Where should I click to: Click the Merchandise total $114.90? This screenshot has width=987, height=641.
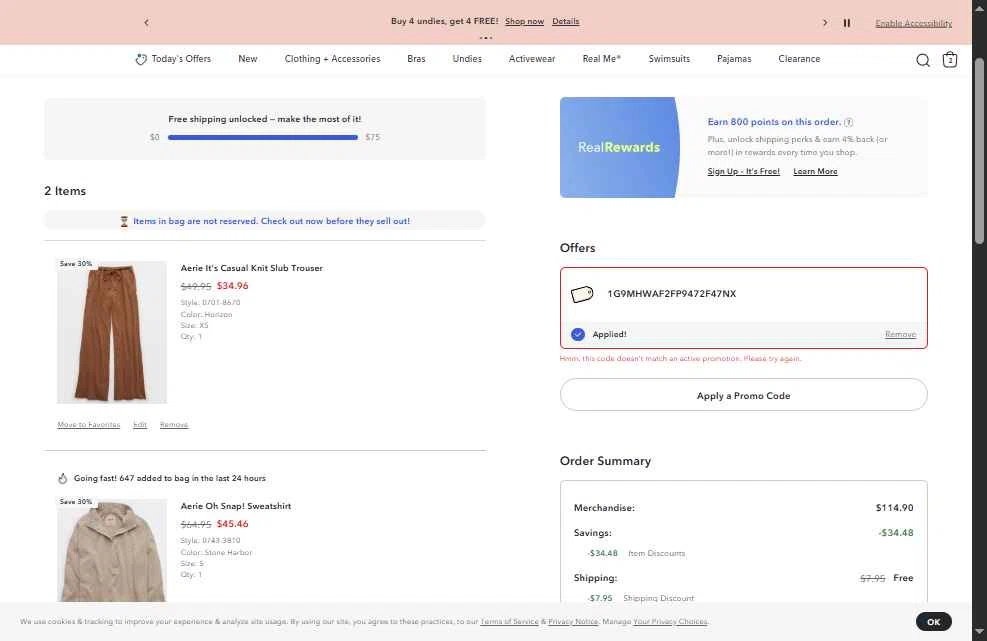894,508
